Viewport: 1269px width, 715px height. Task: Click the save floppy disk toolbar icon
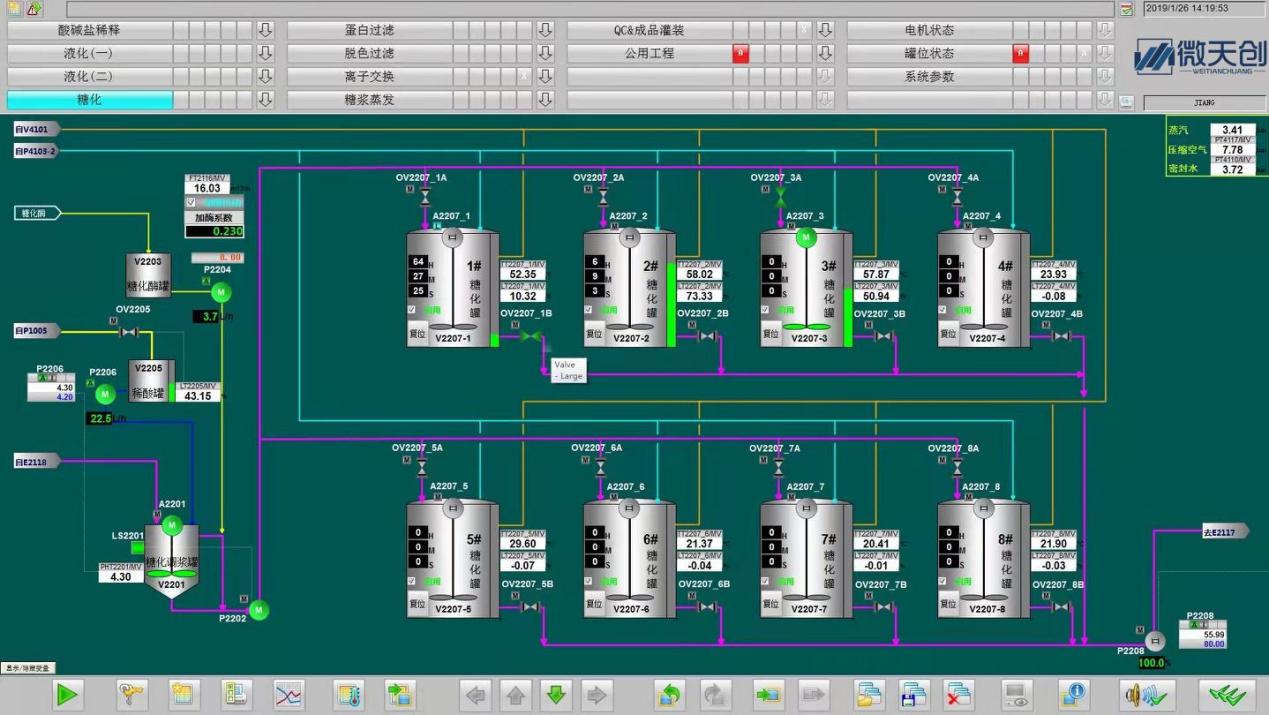[x=914, y=694]
